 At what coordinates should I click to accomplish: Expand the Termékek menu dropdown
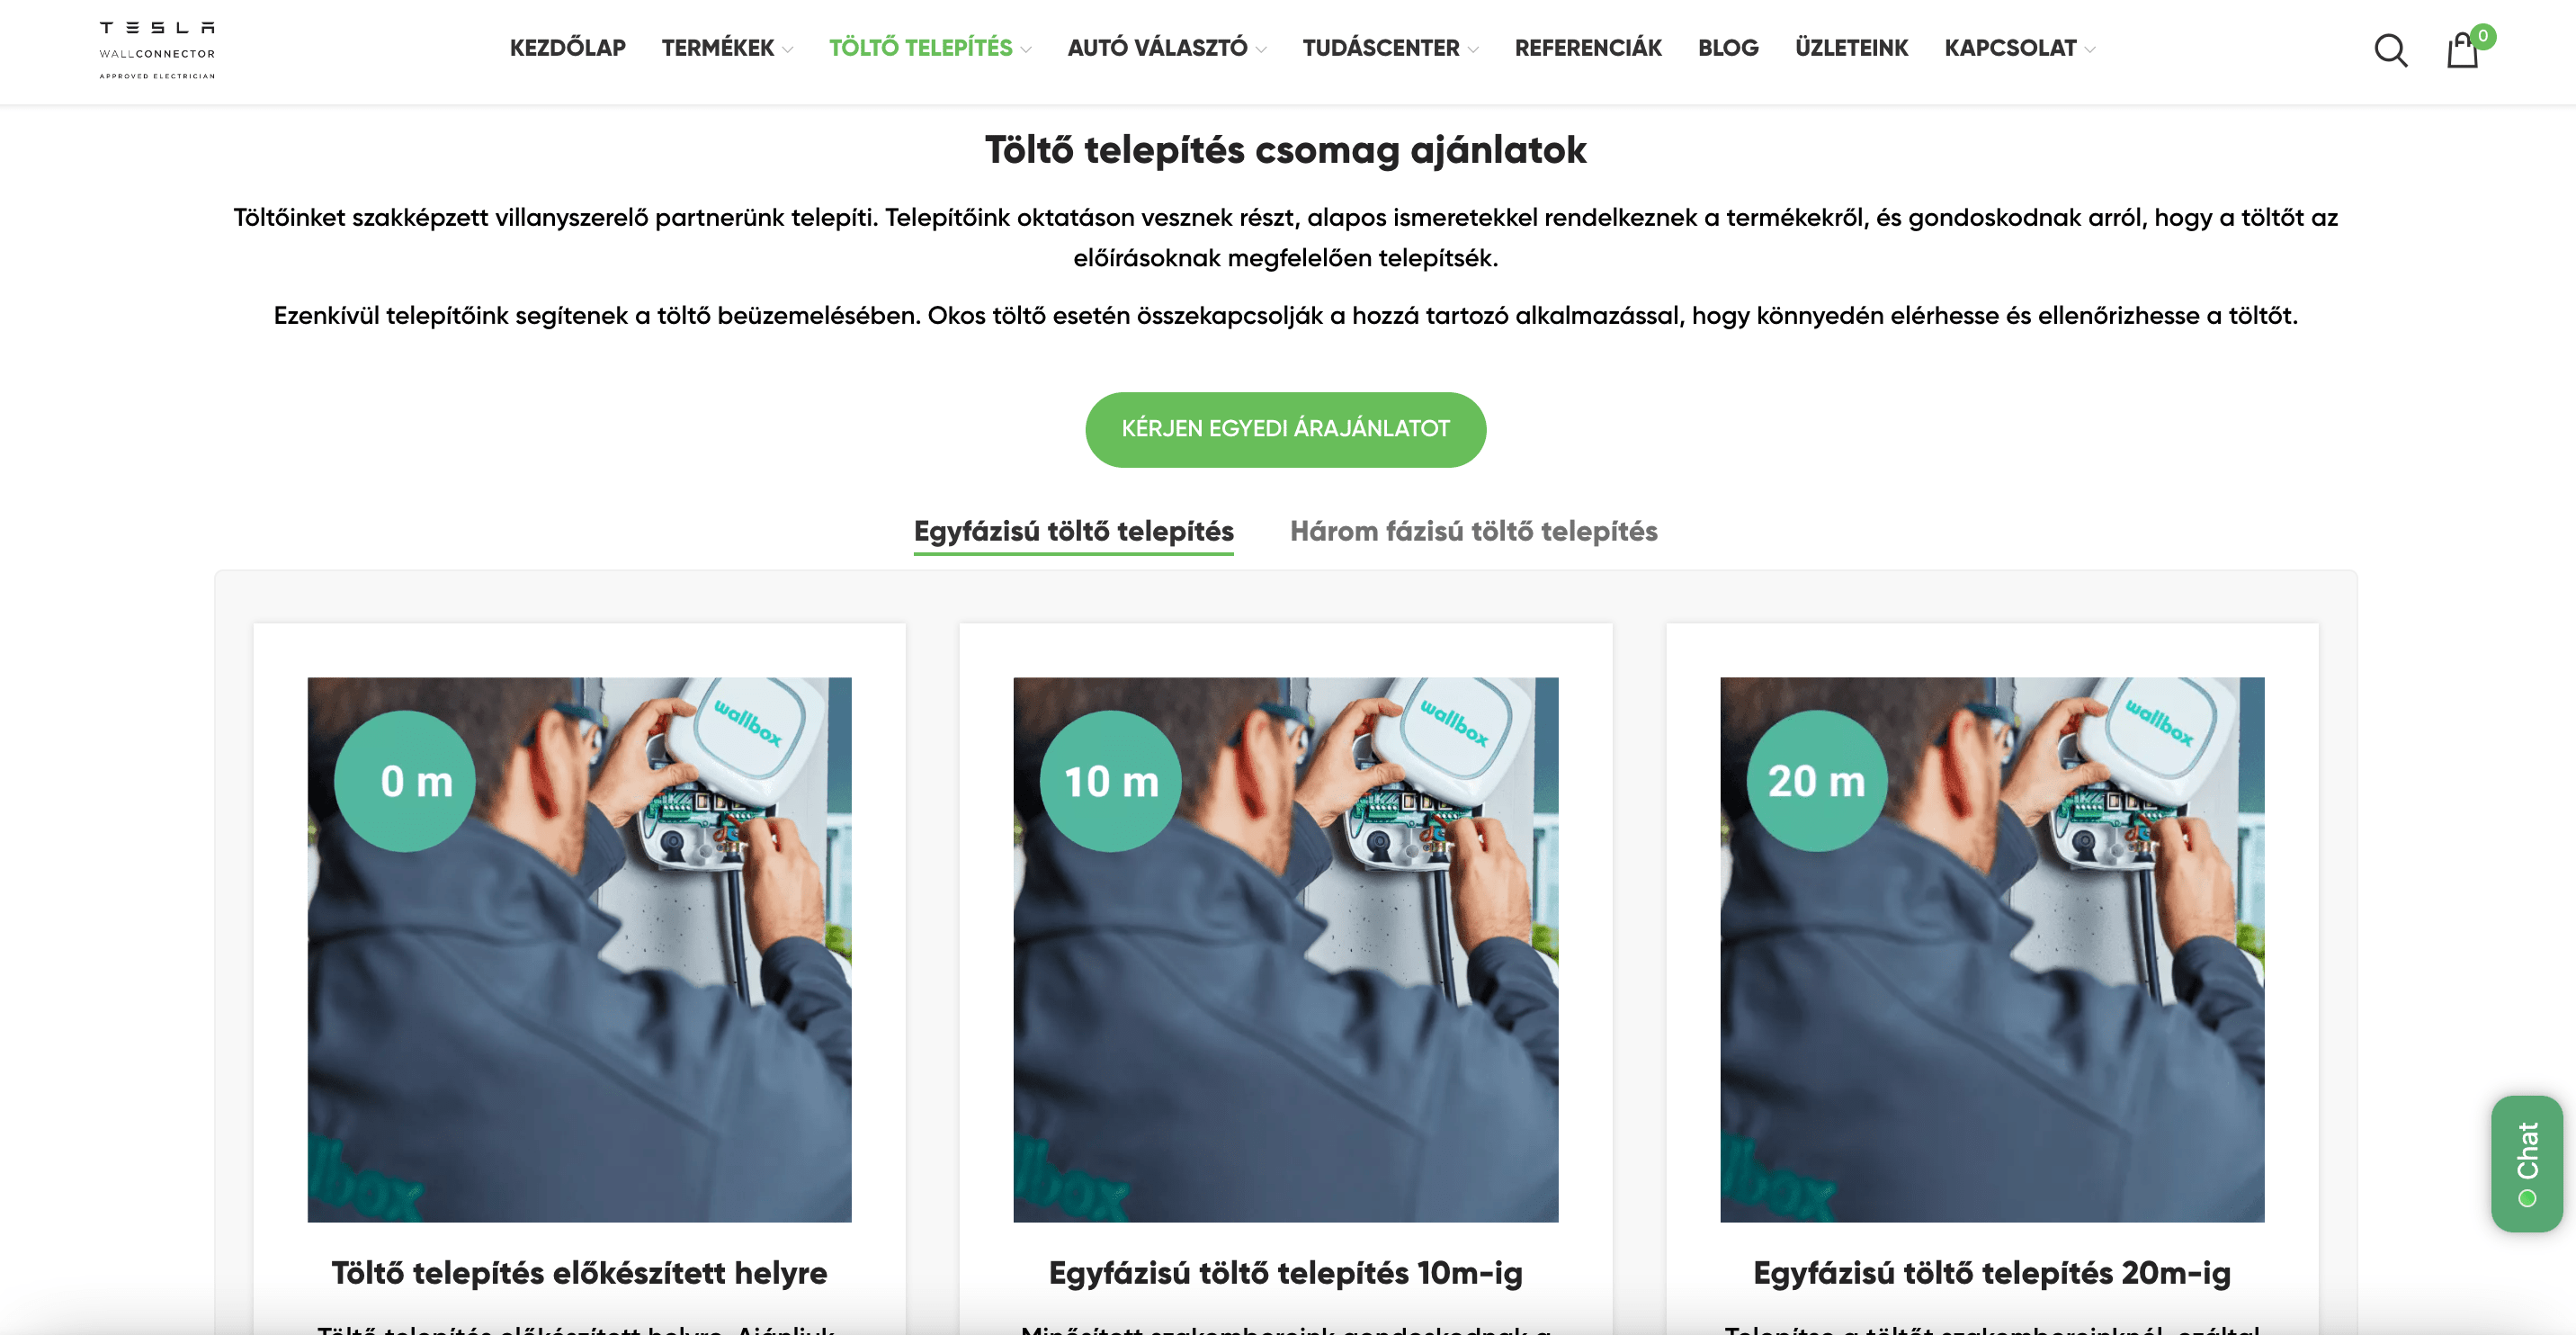point(727,48)
